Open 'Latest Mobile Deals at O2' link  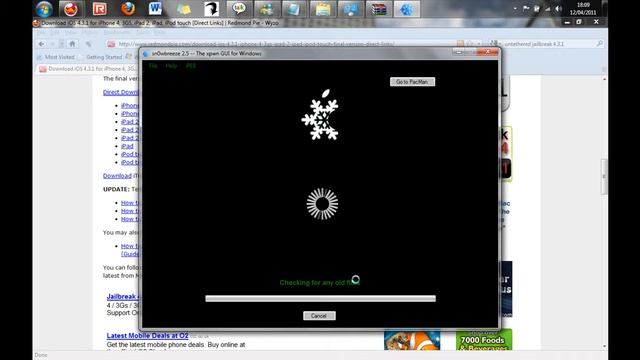(147, 336)
